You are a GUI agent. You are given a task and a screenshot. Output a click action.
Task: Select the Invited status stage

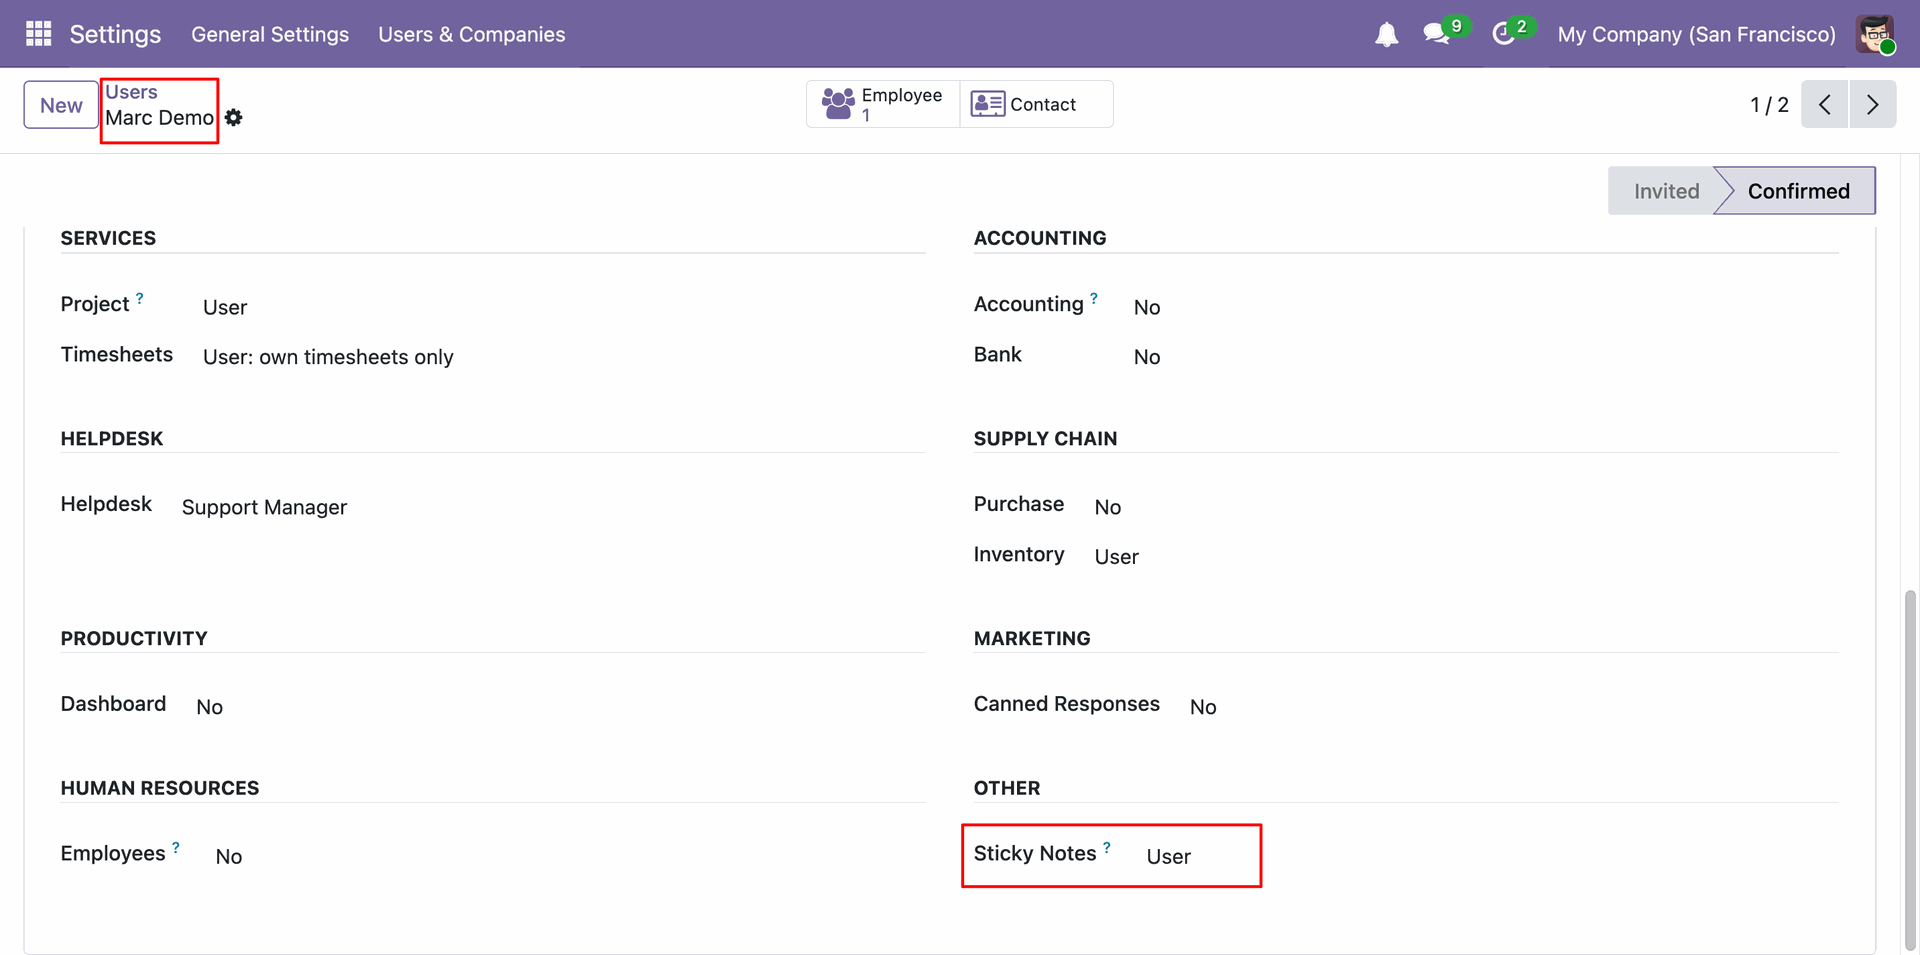(x=1665, y=191)
